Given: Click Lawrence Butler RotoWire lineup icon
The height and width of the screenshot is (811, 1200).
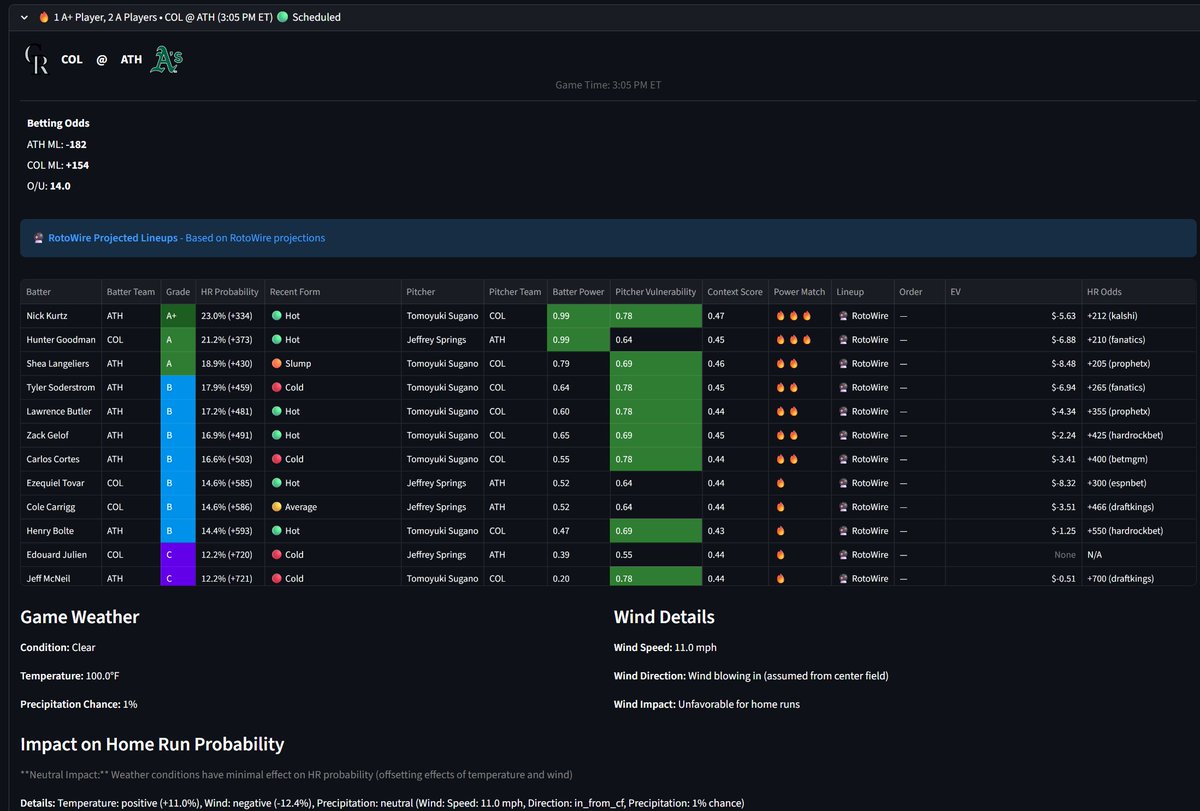Looking at the screenshot, I should click(843, 411).
